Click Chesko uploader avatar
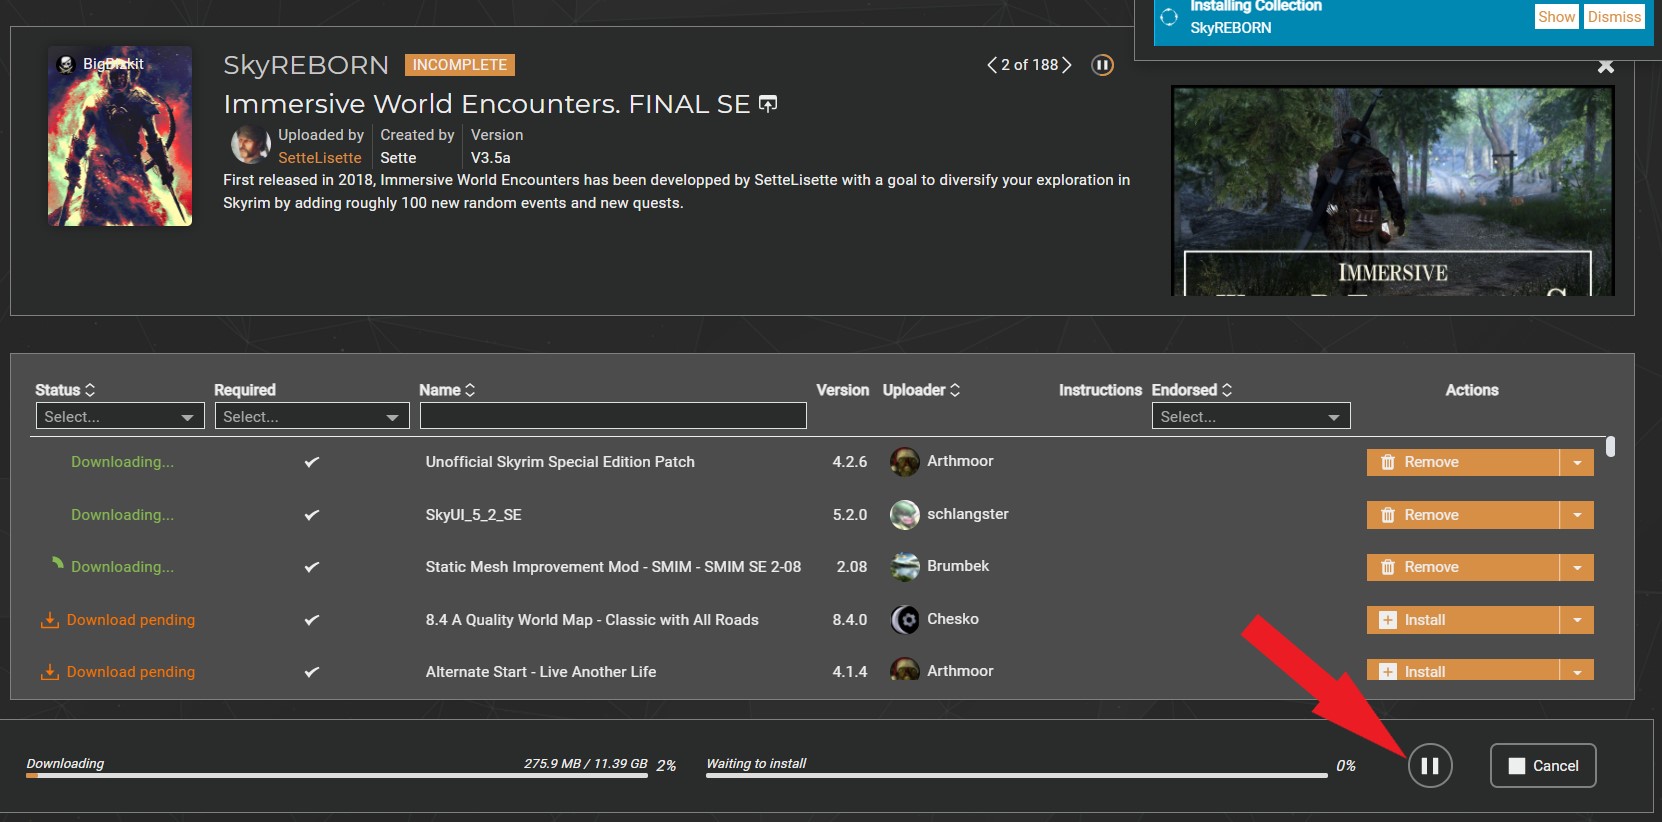Screen dimensions: 1662x822 [905, 620]
